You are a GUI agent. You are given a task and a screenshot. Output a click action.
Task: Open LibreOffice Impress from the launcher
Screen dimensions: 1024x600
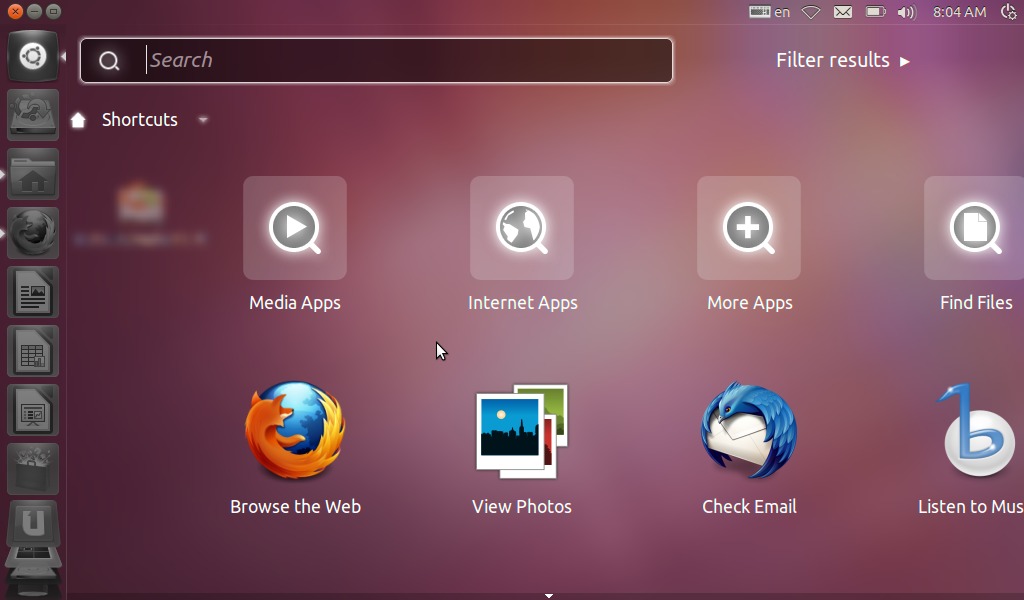(33, 409)
